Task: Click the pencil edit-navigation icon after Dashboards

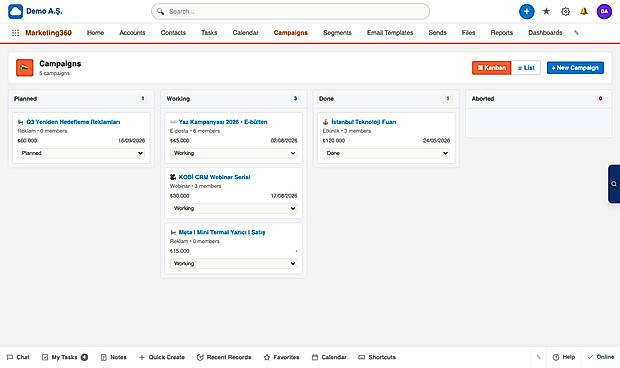Action: 576,33
